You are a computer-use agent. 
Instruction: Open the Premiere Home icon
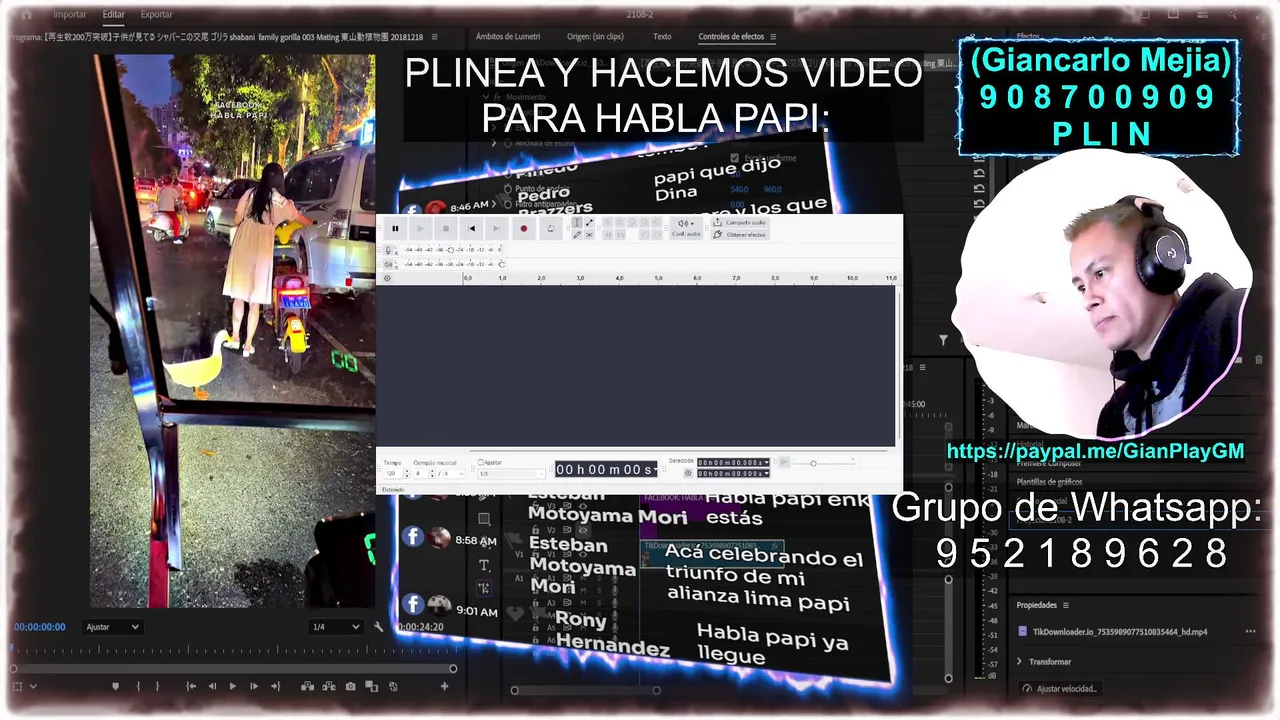click(27, 15)
